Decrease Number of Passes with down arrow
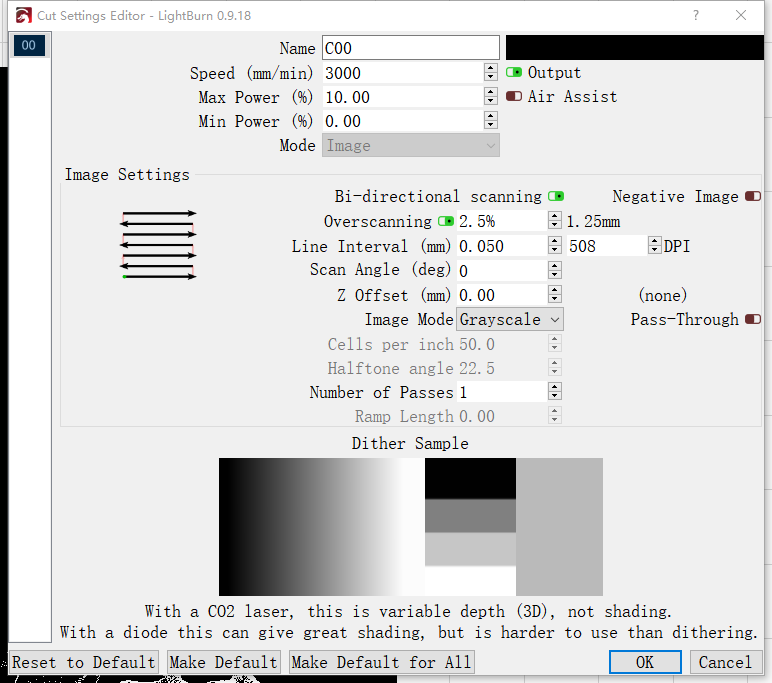772x683 pixels. click(555, 397)
